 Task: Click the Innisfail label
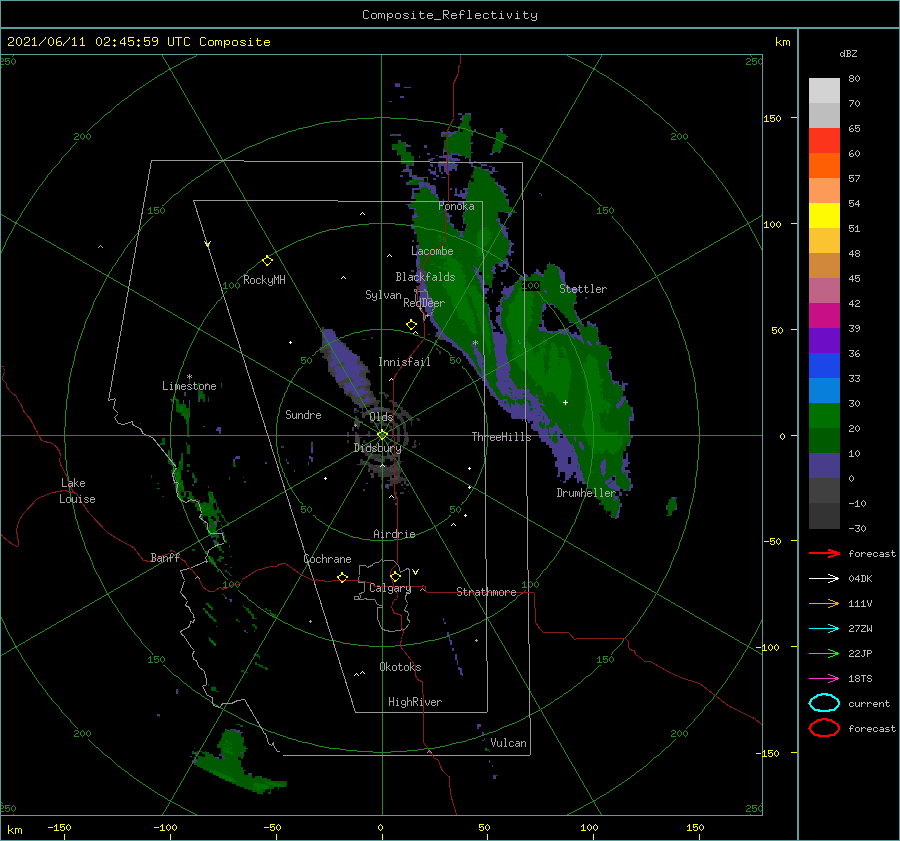pyautogui.click(x=404, y=362)
